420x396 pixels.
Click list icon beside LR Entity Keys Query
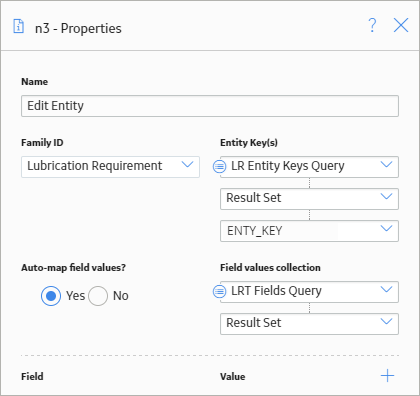coord(219,166)
